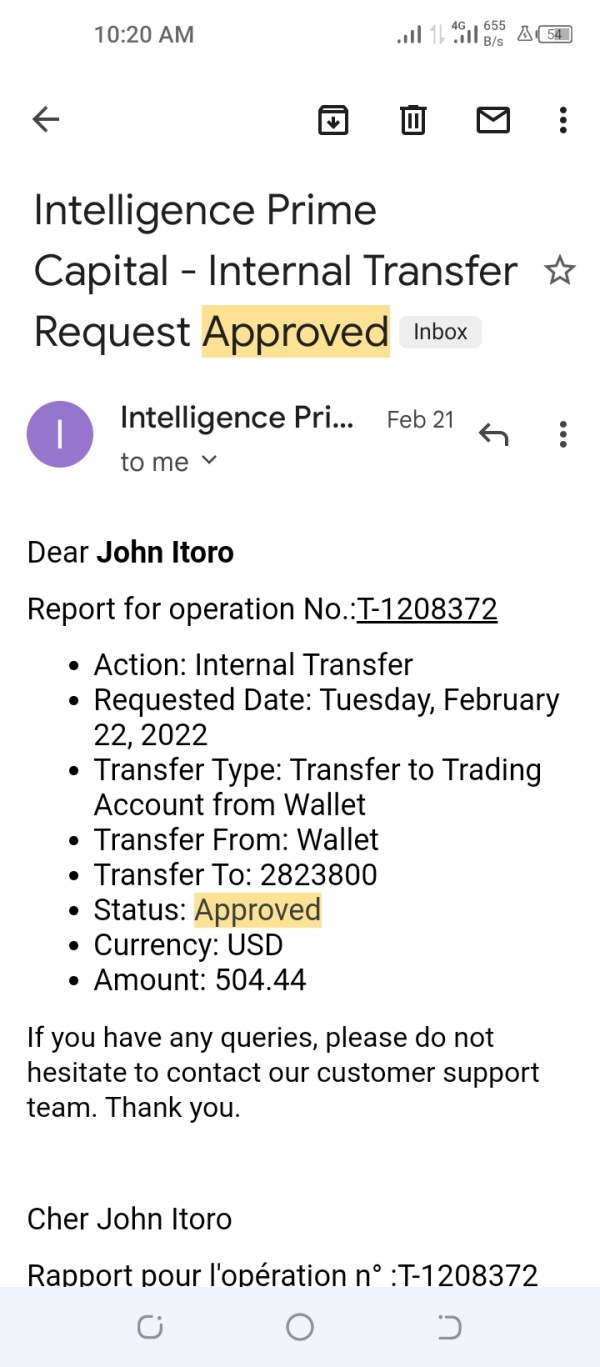Viewport: 600px width, 1367px height.
Task: Expand the 'to me' recipient details chevron
Action: (209, 461)
